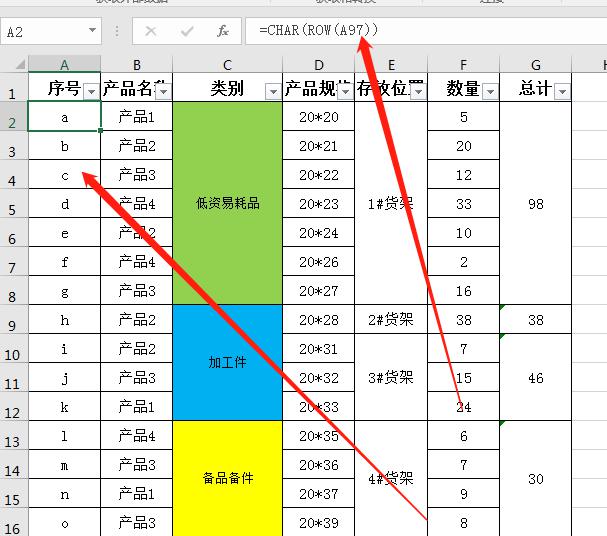607x536 pixels.
Task: Click the formula bar expand dots handle
Action: coord(117,31)
